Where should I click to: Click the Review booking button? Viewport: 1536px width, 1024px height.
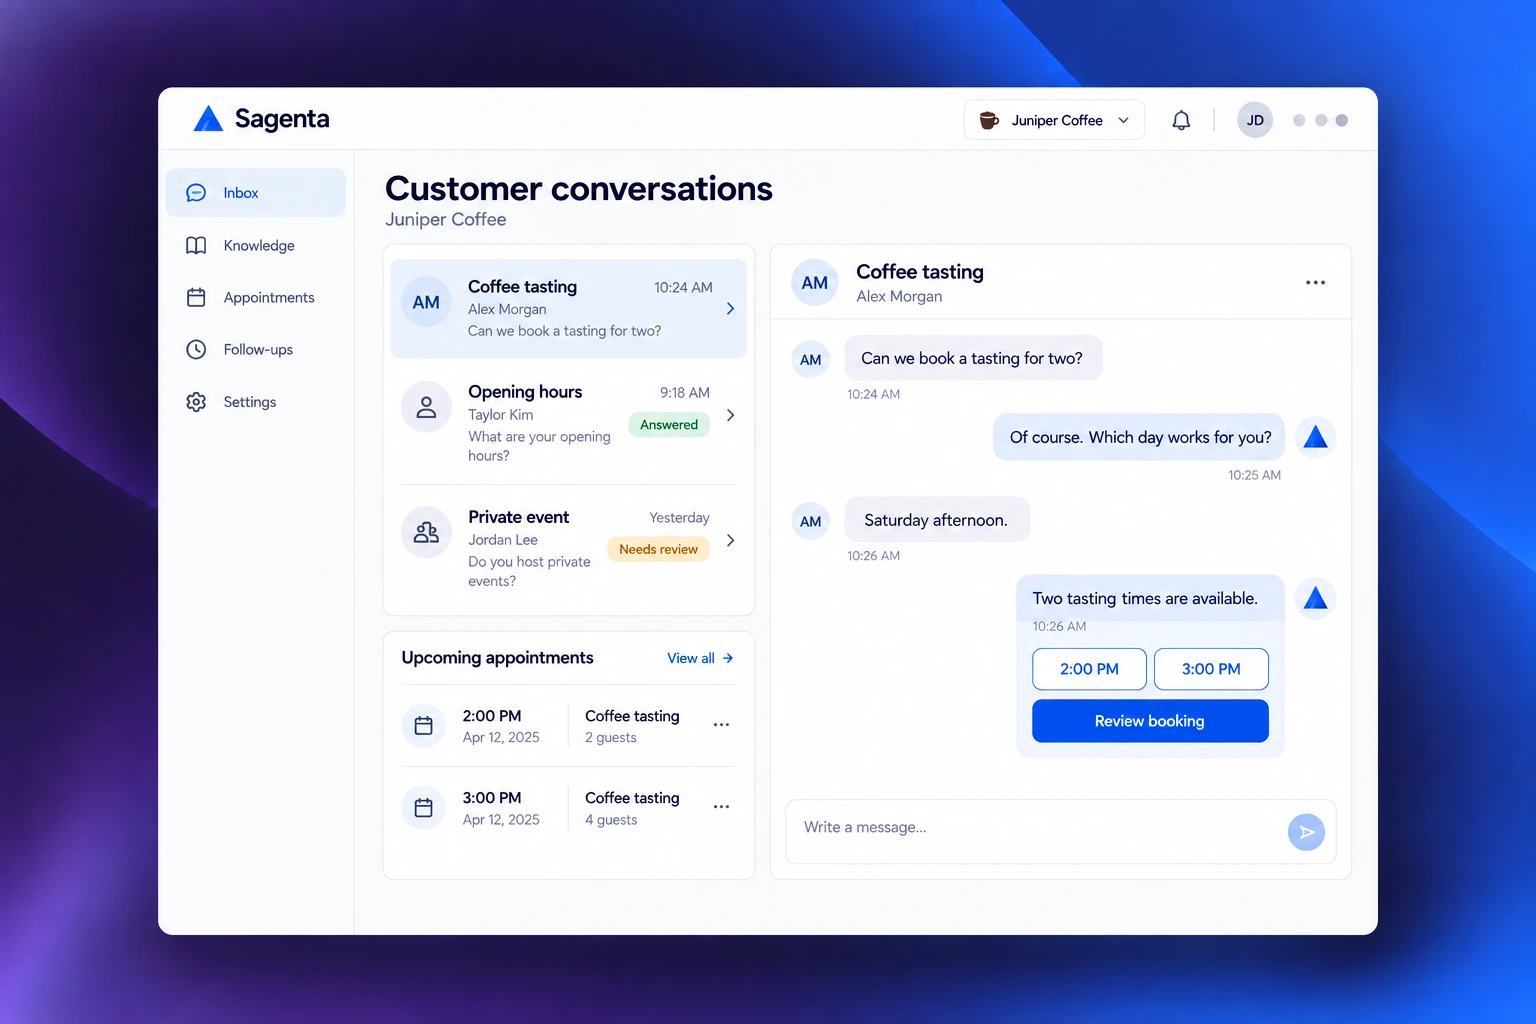point(1150,721)
